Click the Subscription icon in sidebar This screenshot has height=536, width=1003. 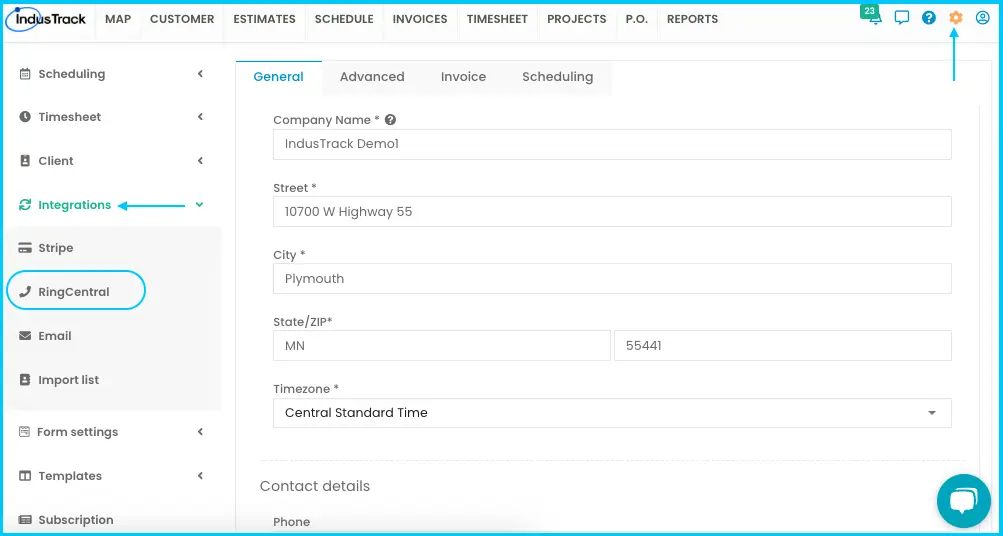(x=25, y=520)
